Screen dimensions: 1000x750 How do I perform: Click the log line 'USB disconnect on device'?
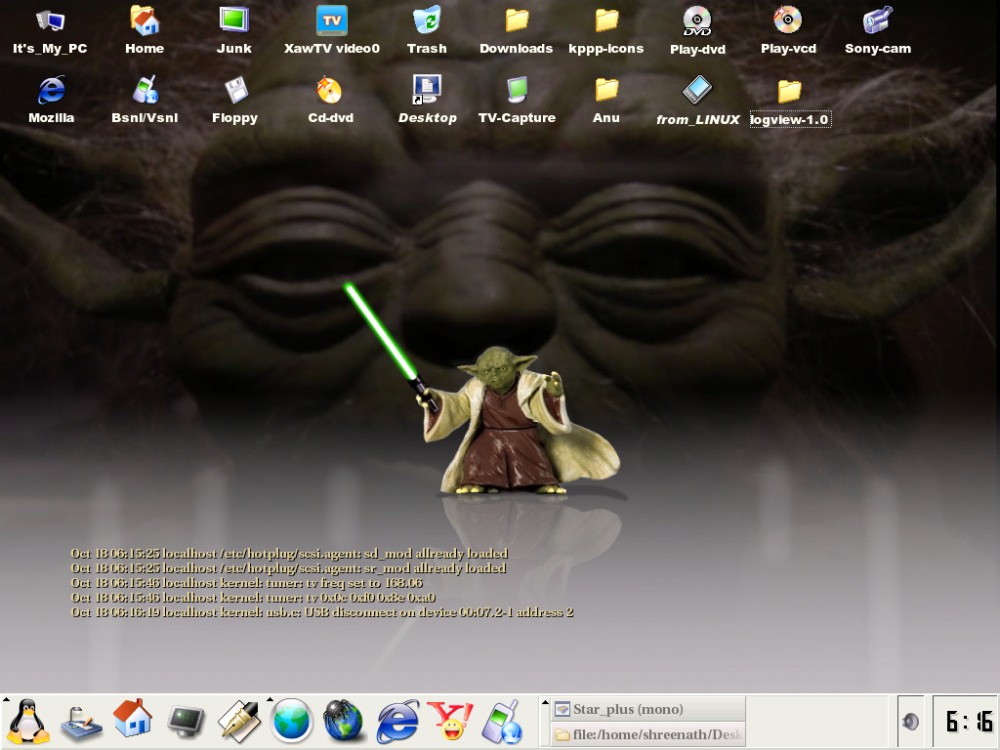[x=322, y=612]
